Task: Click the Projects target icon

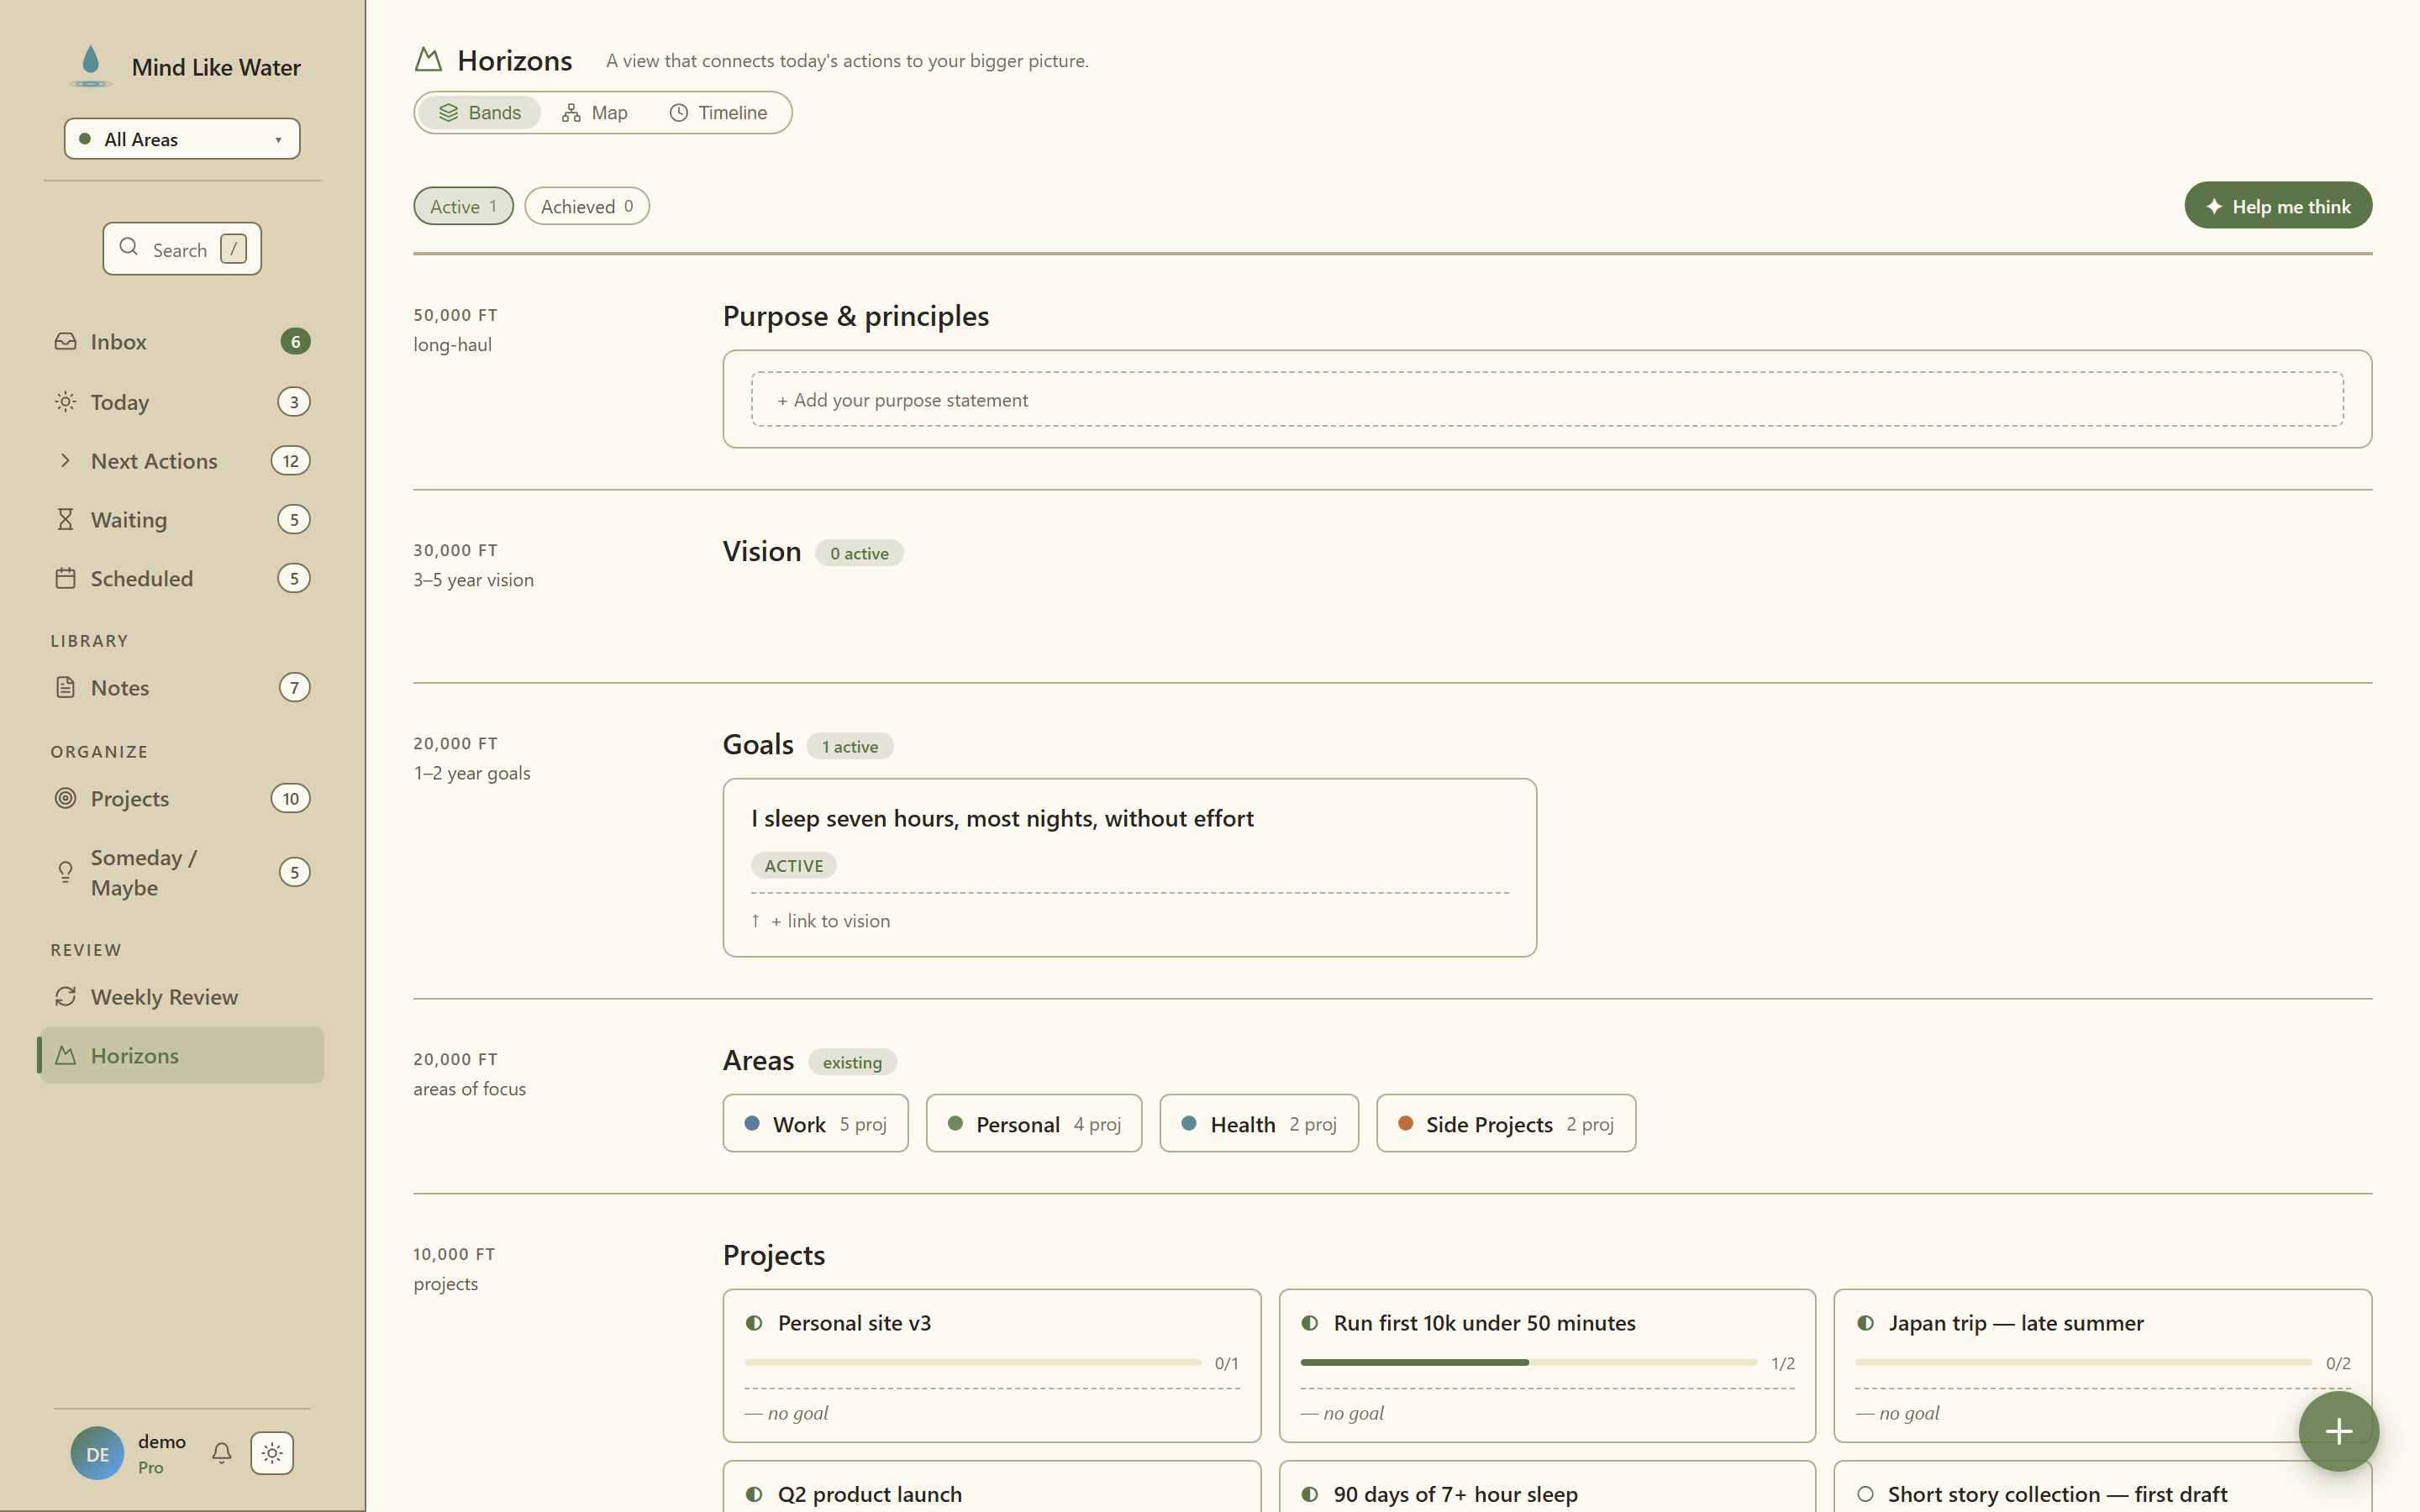Action: pos(65,798)
